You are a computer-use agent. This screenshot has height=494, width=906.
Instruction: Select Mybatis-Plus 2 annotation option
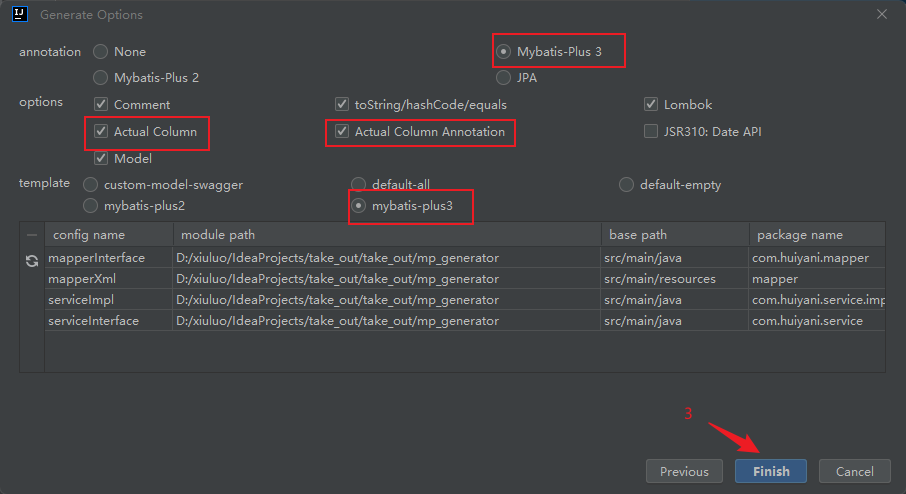click(x=101, y=77)
